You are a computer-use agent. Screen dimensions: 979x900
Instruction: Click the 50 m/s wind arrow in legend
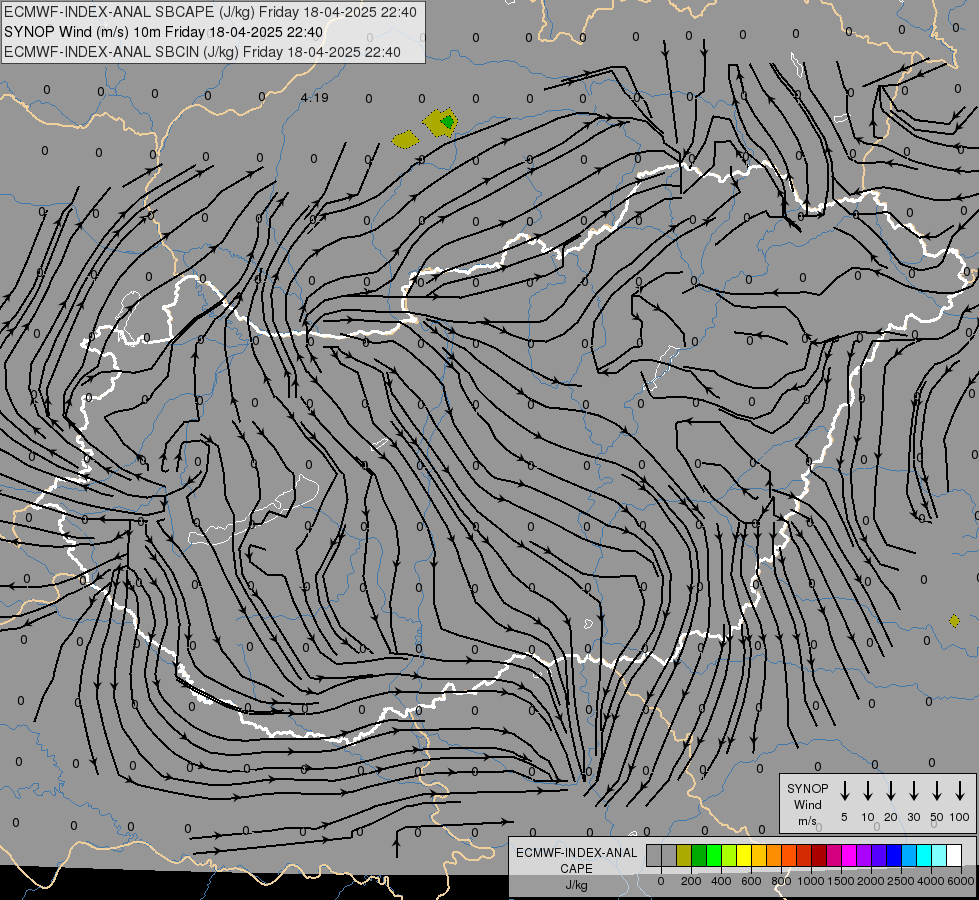937,790
